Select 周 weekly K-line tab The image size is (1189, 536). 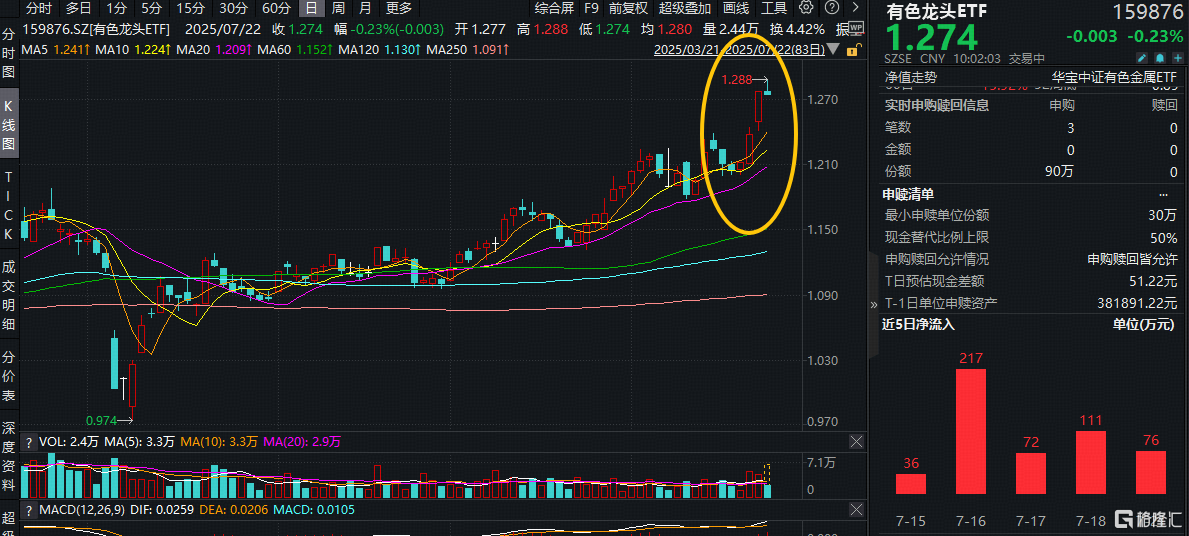pos(339,8)
